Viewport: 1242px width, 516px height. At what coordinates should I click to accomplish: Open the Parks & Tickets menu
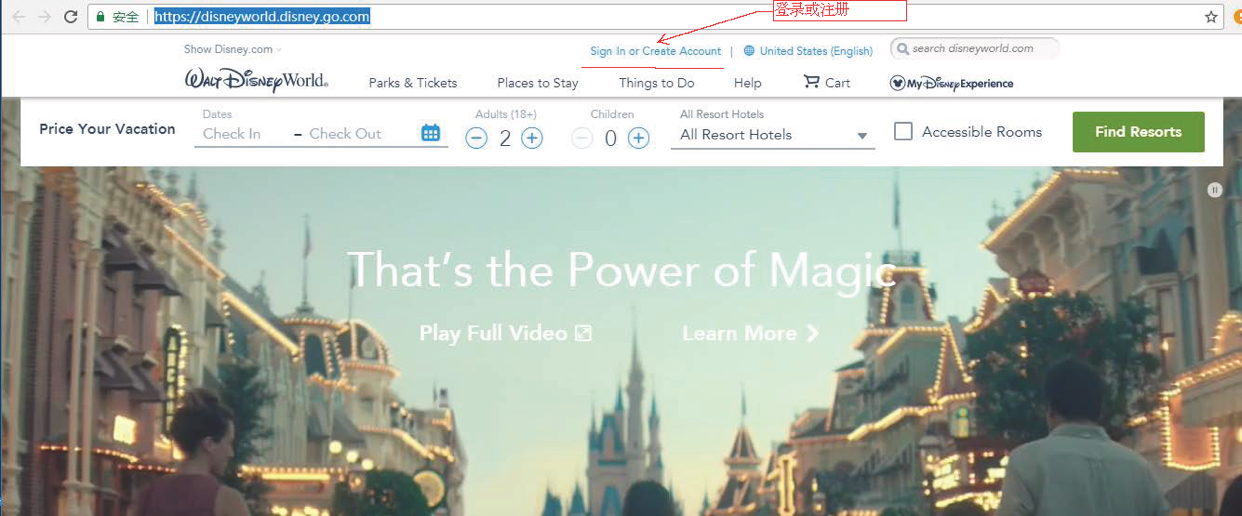pos(412,83)
